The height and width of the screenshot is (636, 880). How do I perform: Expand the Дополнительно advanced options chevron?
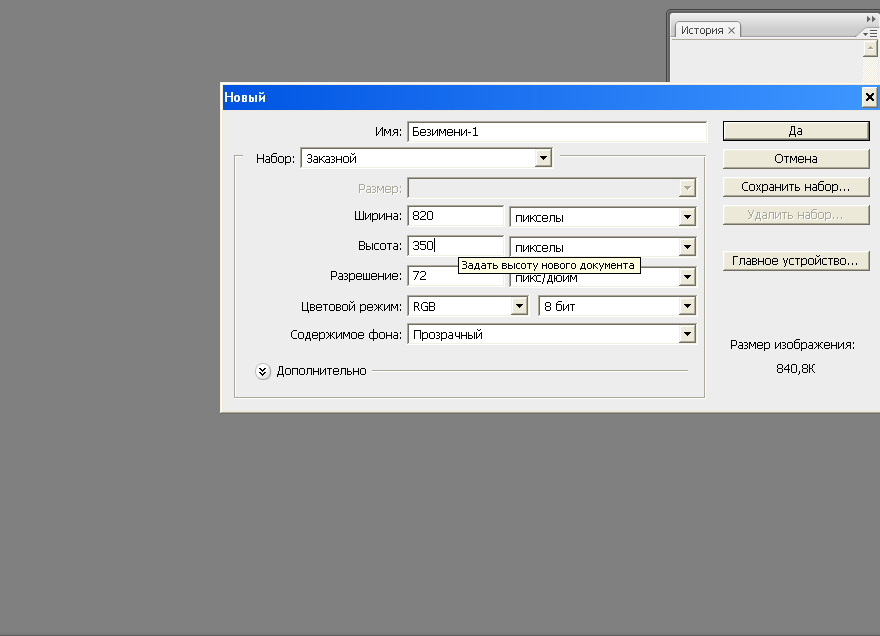(x=263, y=371)
